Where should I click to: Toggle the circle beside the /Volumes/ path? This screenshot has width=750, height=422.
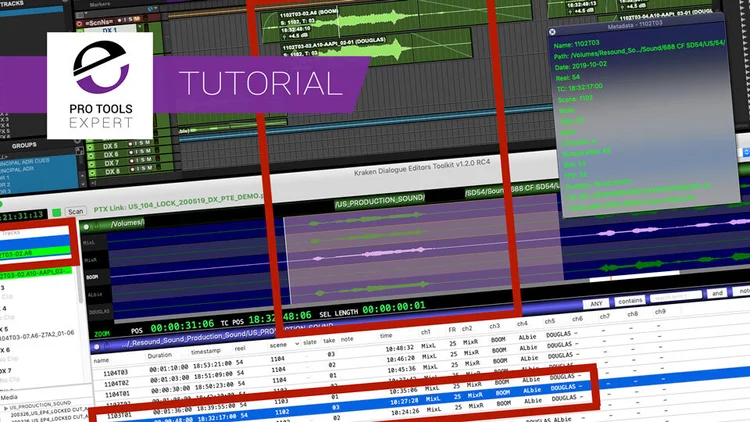(86, 227)
